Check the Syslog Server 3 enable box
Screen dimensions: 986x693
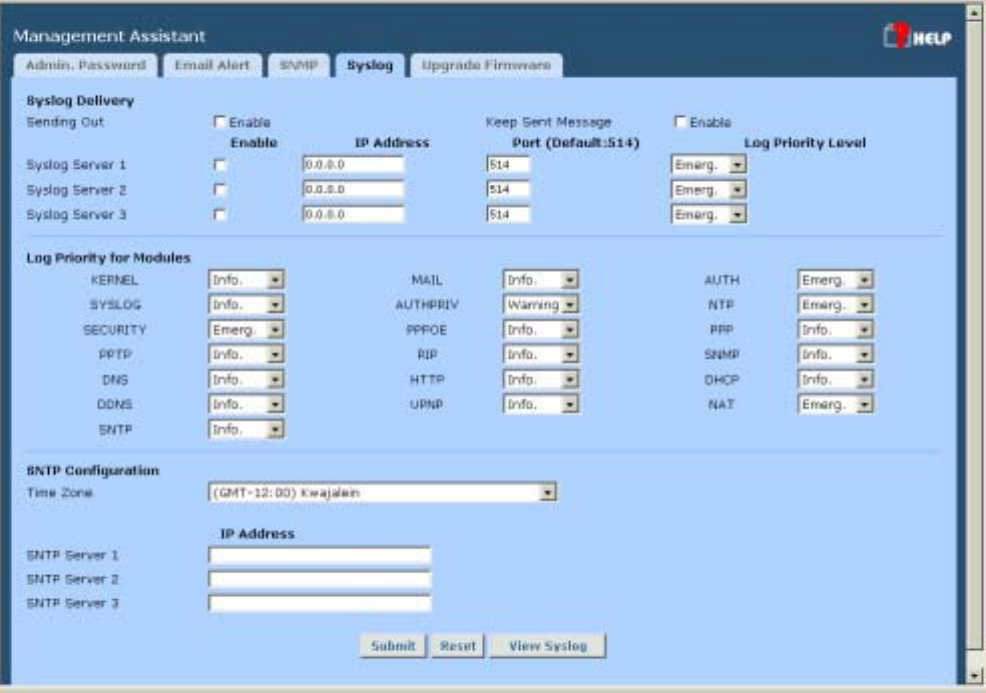click(x=219, y=214)
